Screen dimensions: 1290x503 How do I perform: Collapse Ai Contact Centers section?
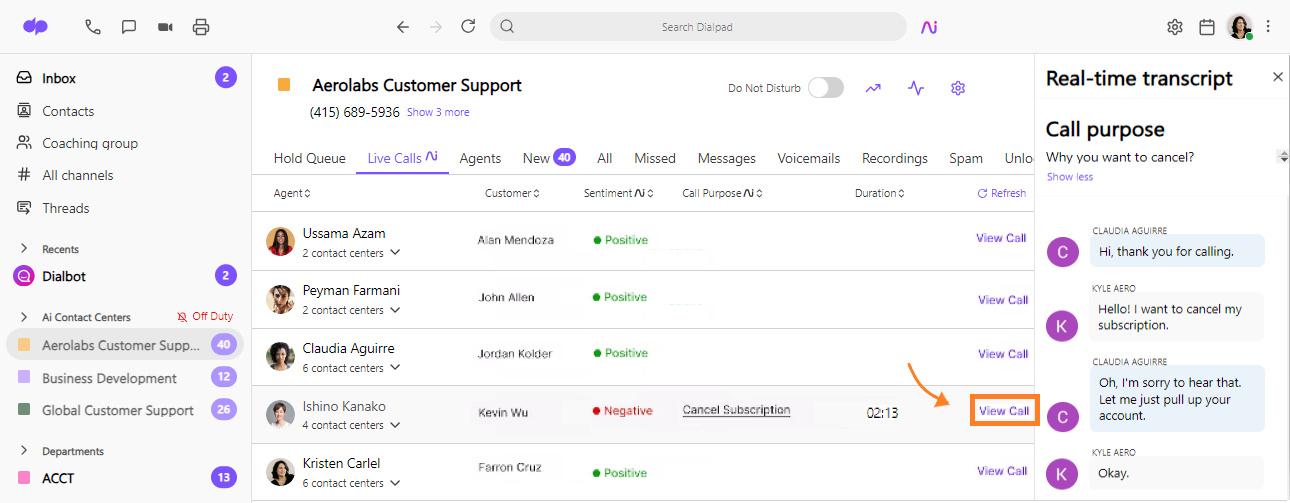click(x=24, y=317)
